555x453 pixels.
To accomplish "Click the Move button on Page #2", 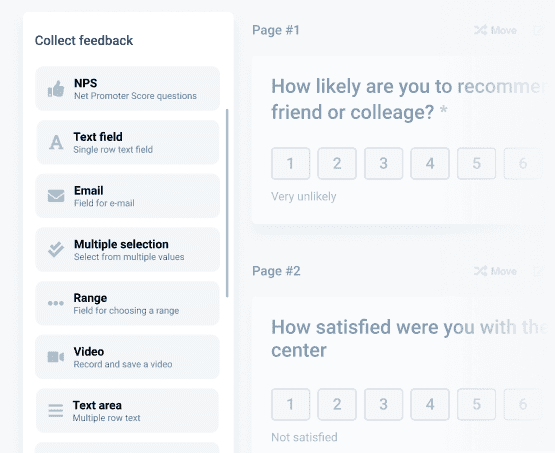I will click(x=496, y=271).
